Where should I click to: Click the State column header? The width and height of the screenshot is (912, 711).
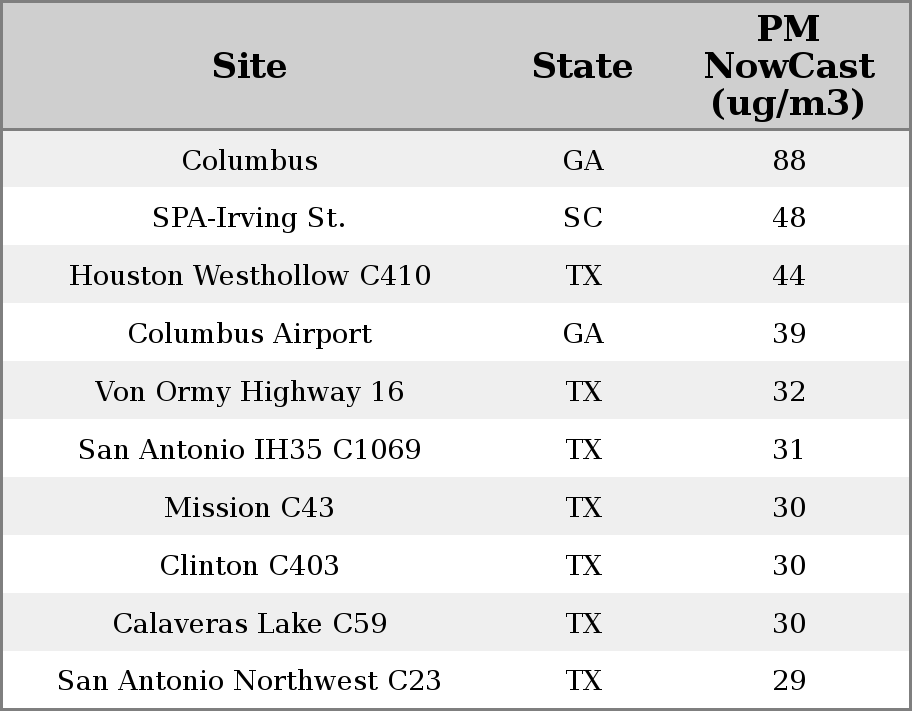[582, 66]
